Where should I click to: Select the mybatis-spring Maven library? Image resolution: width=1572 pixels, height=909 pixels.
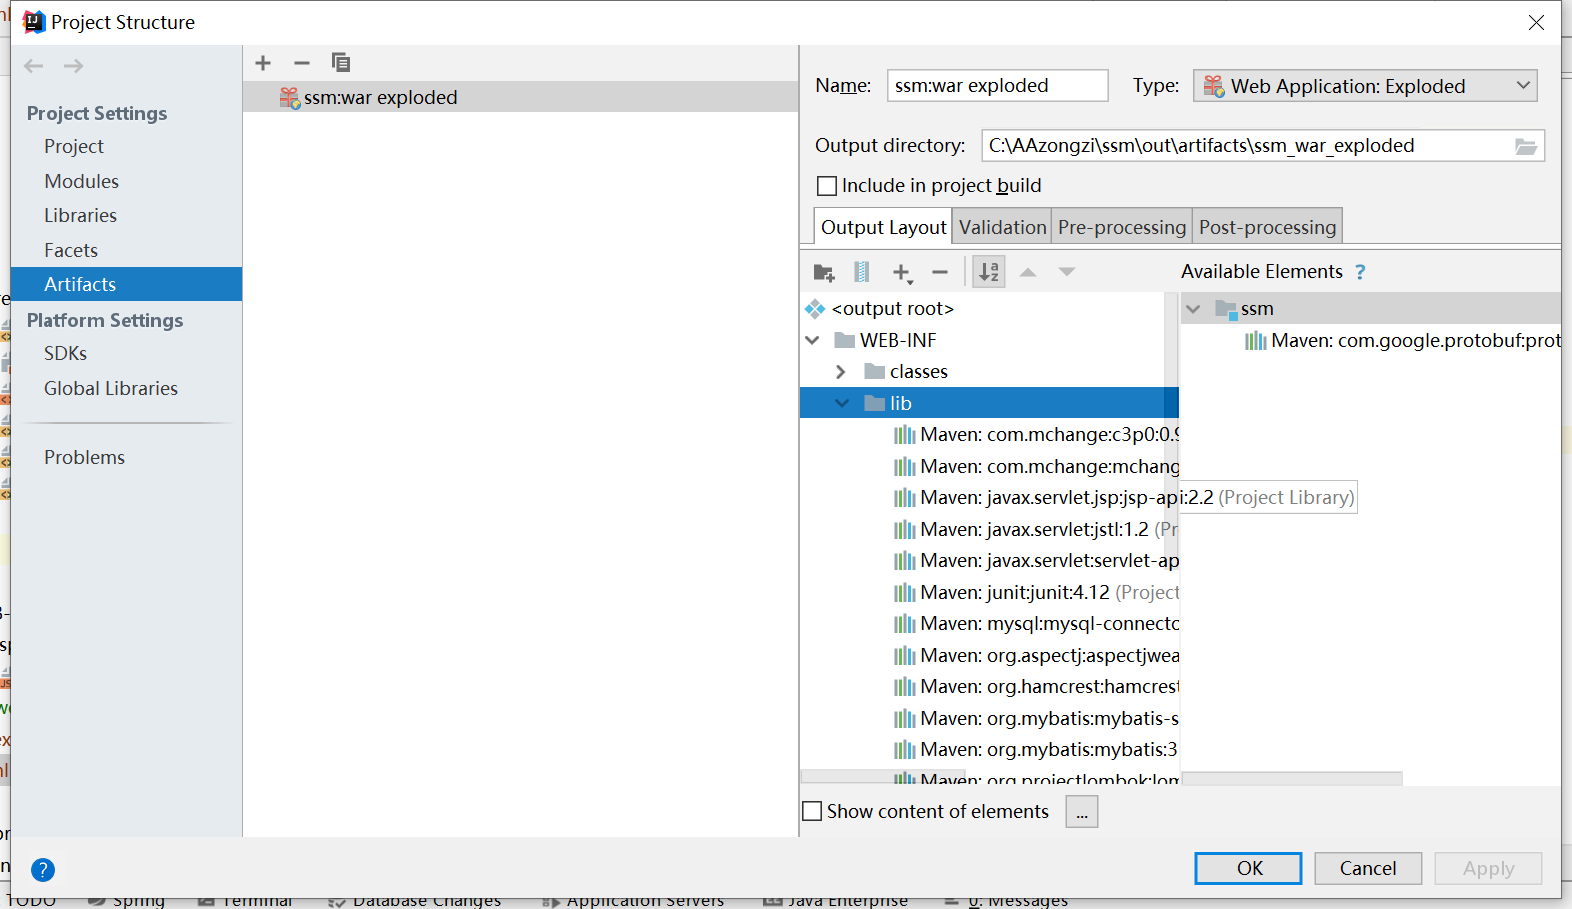click(x=1036, y=719)
